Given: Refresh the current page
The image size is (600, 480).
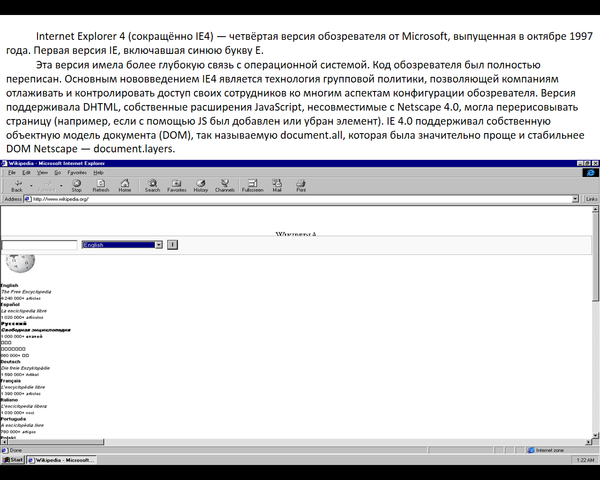Looking at the screenshot, I should tap(100, 186).
